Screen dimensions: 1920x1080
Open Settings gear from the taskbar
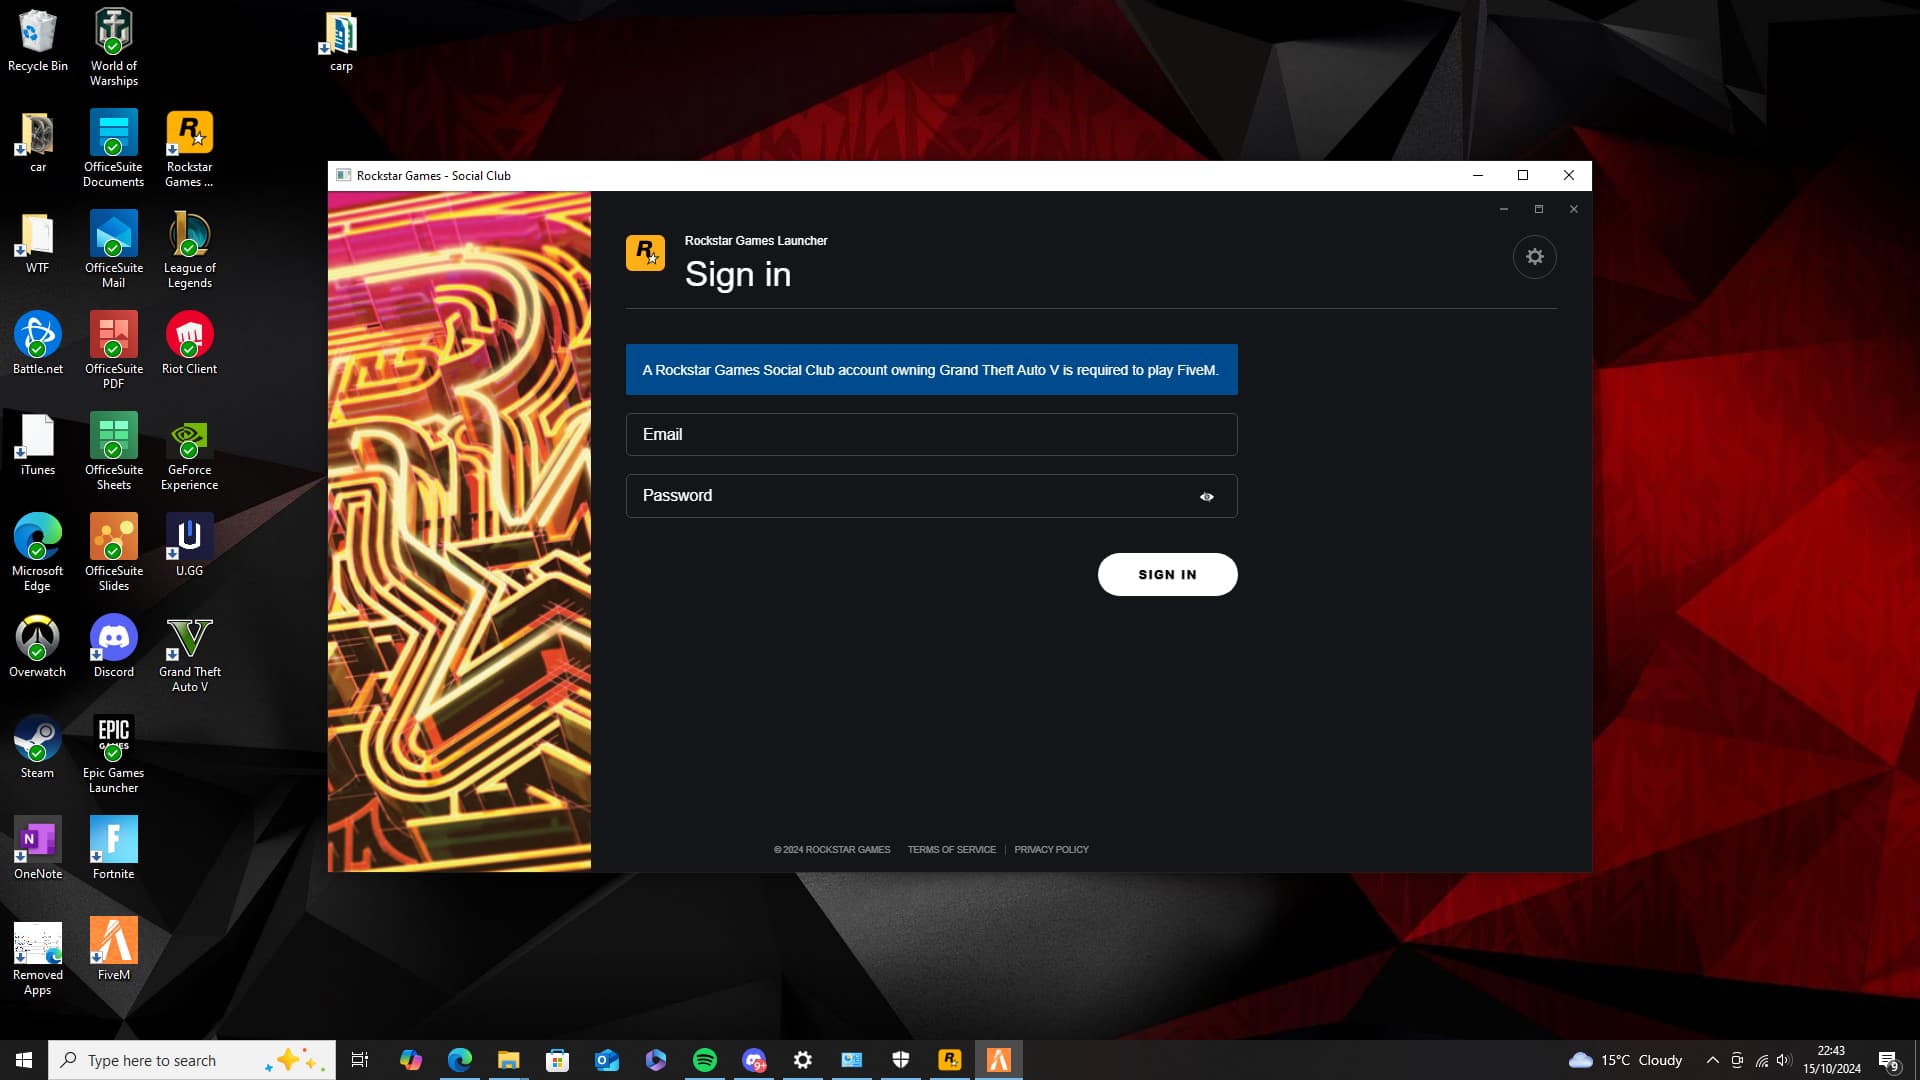802,1060
